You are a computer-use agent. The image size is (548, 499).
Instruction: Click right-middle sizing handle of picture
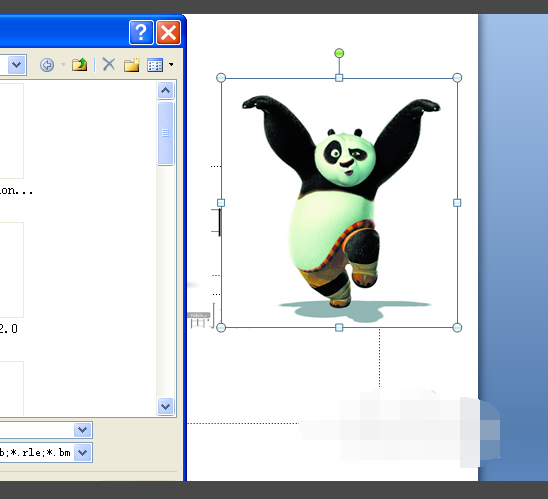point(457,203)
